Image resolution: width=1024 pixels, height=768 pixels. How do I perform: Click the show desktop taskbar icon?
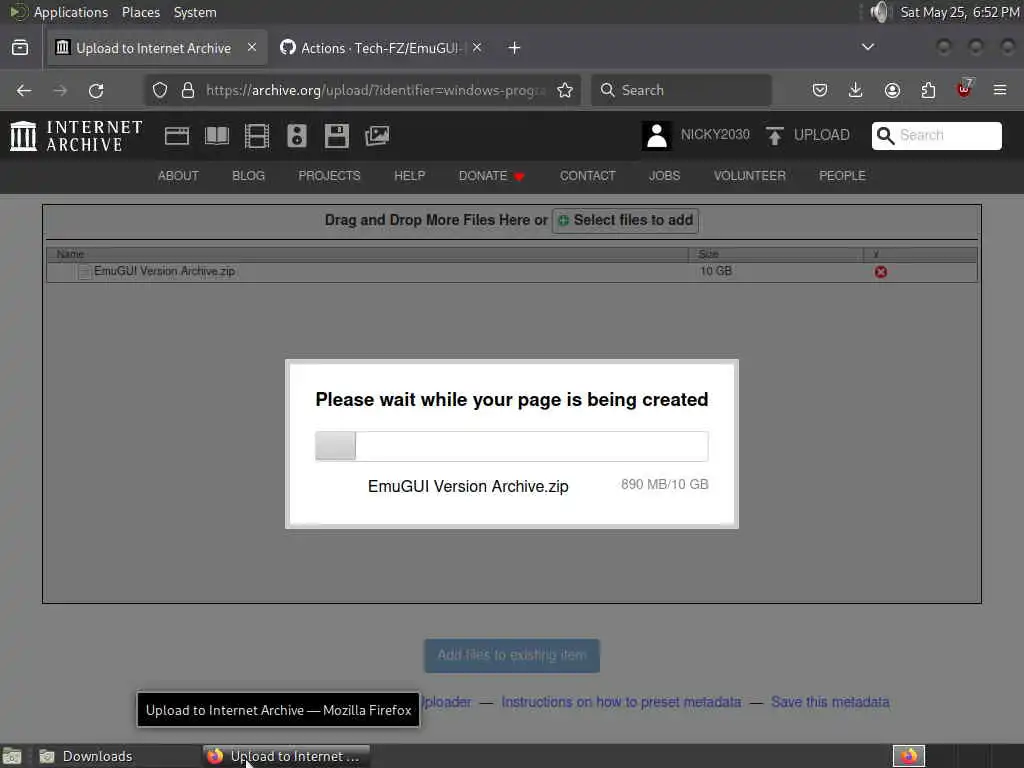pos(12,756)
